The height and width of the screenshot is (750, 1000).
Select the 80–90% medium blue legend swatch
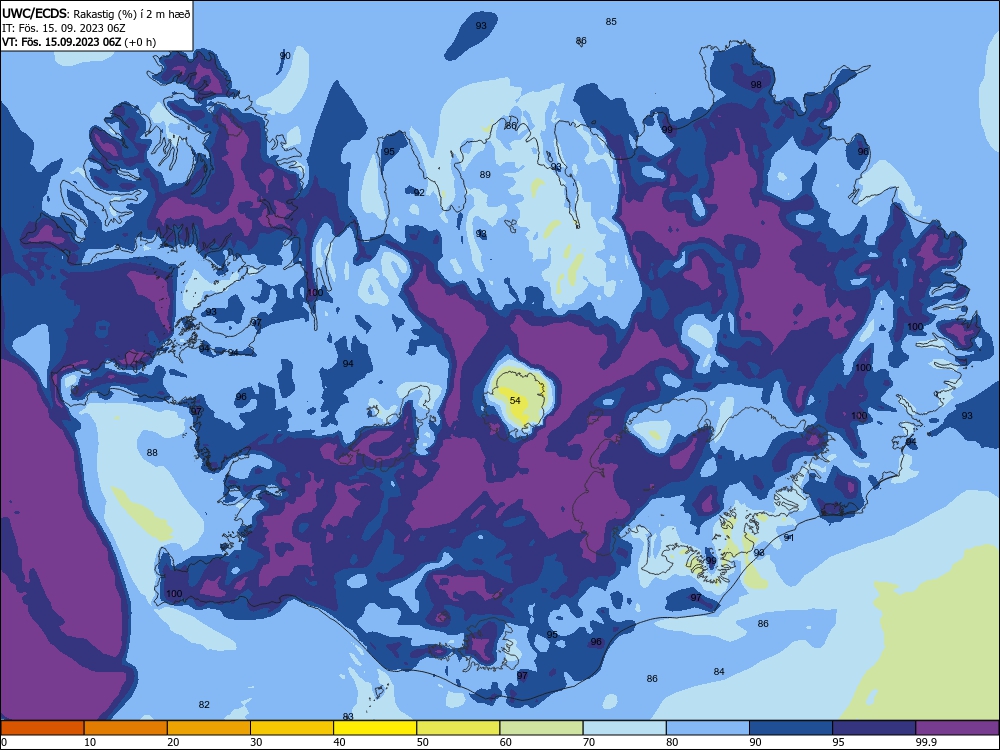(708, 728)
